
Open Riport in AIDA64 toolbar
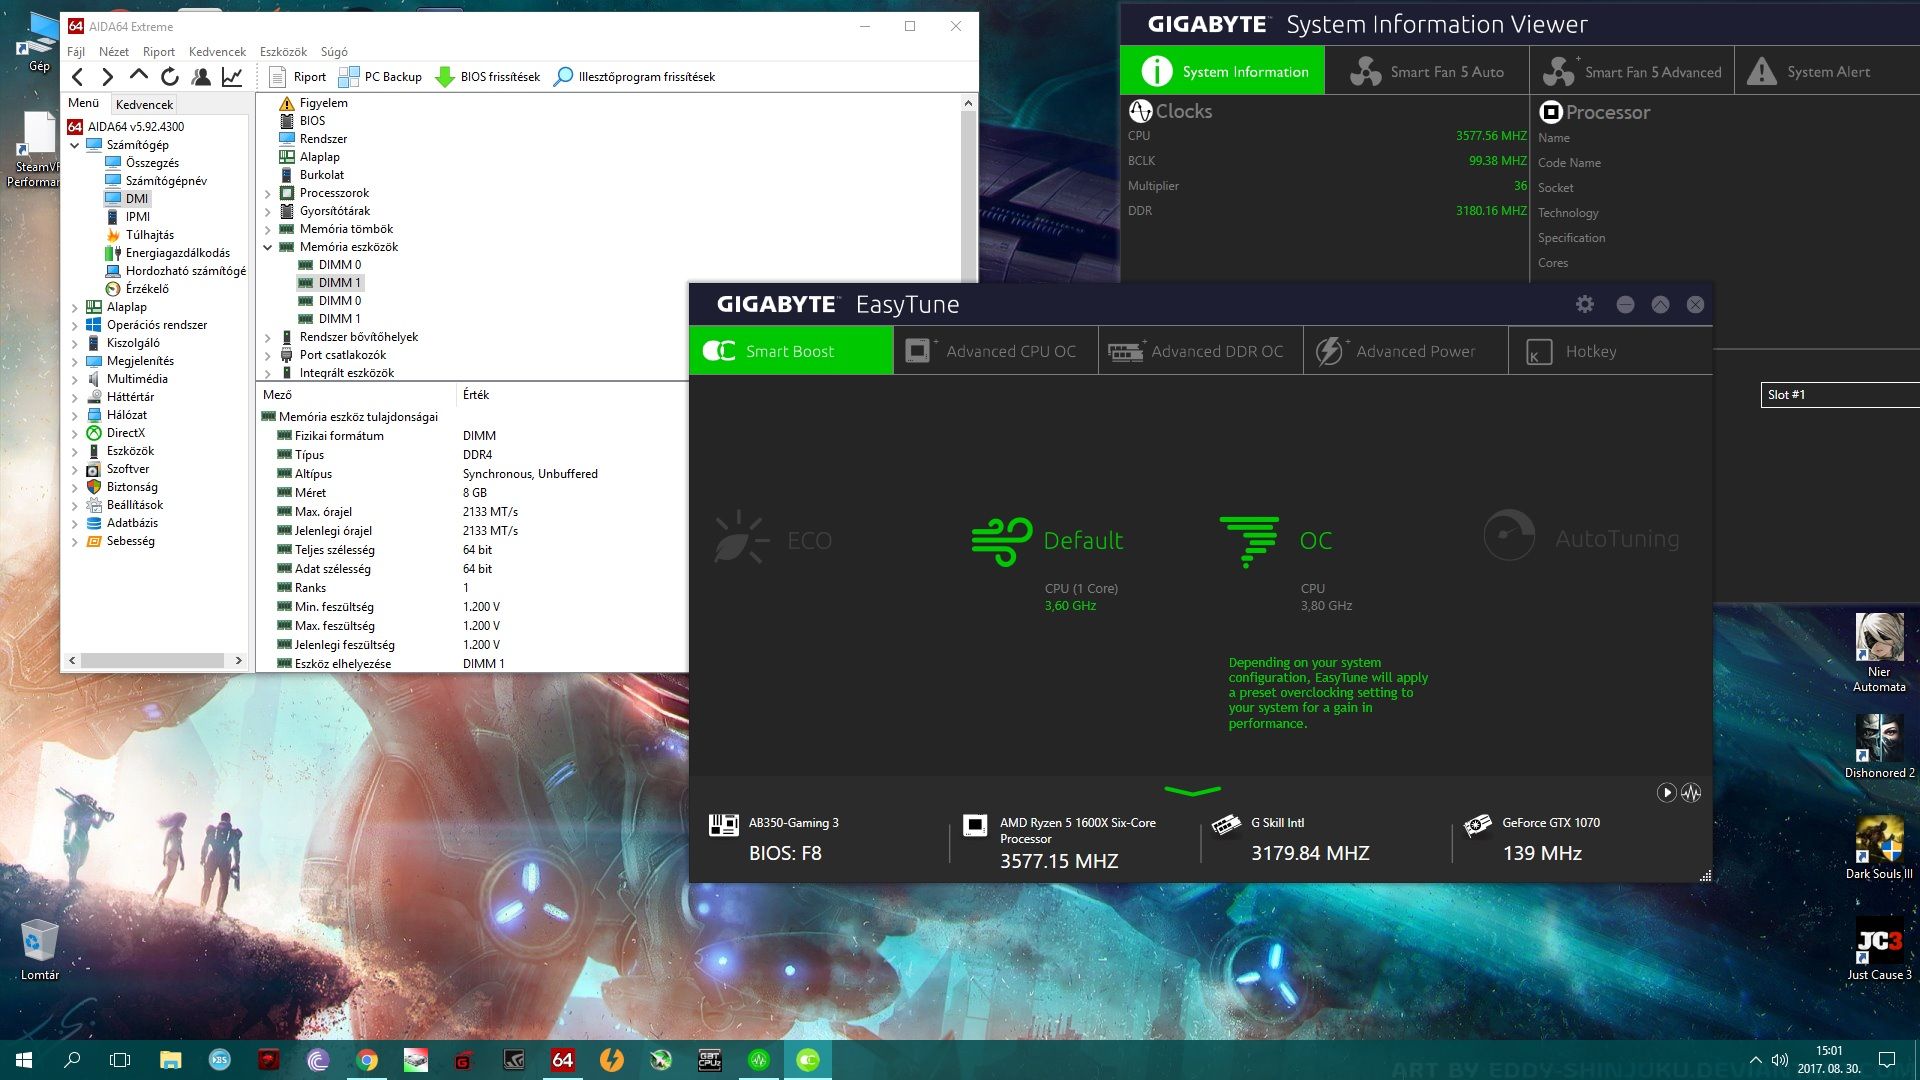[x=297, y=77]
